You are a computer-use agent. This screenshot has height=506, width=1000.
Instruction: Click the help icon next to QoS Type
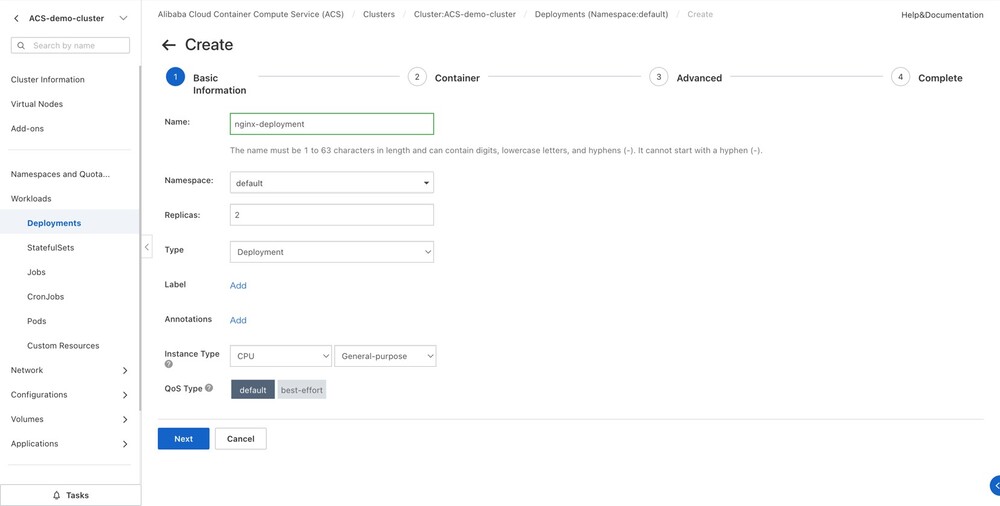(x=209, y=388)
